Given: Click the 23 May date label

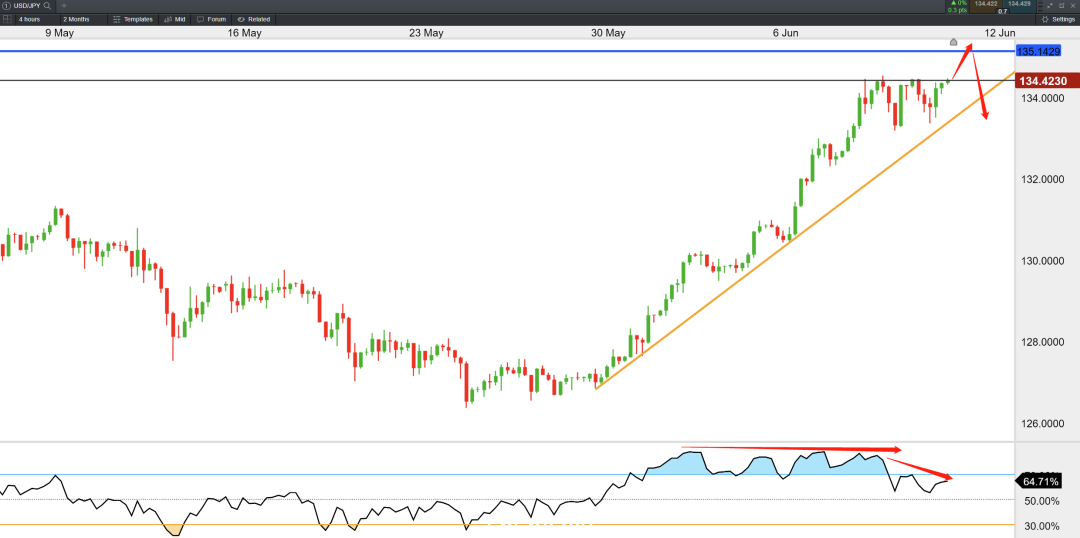Looking at the screenshot, I should [x=426, y=33].
